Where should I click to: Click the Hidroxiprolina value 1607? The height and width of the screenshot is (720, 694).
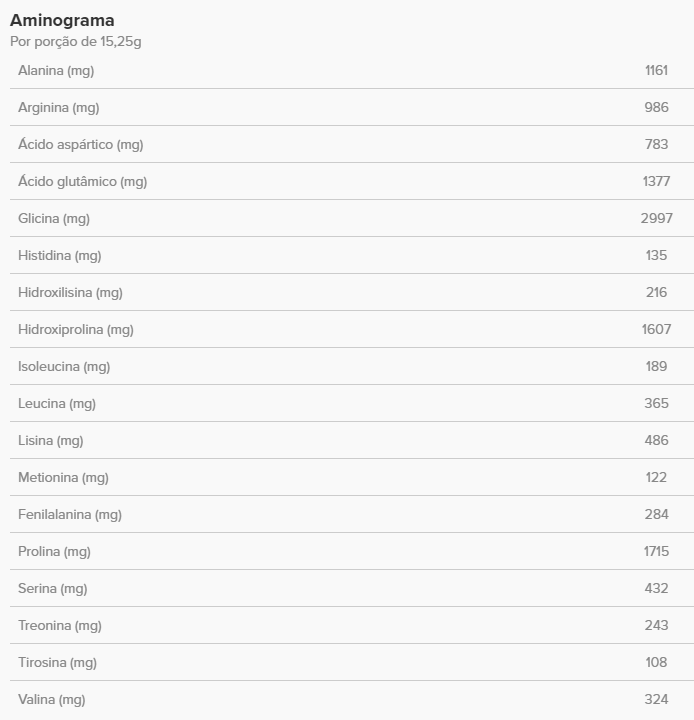pyautogui.click(x=656, y=329)
